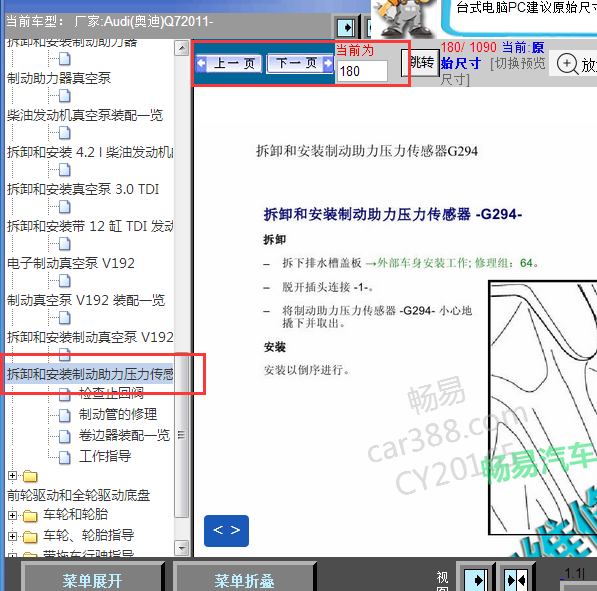Select 制动真空泵 V192 装配一览 item

coord(86,300)
